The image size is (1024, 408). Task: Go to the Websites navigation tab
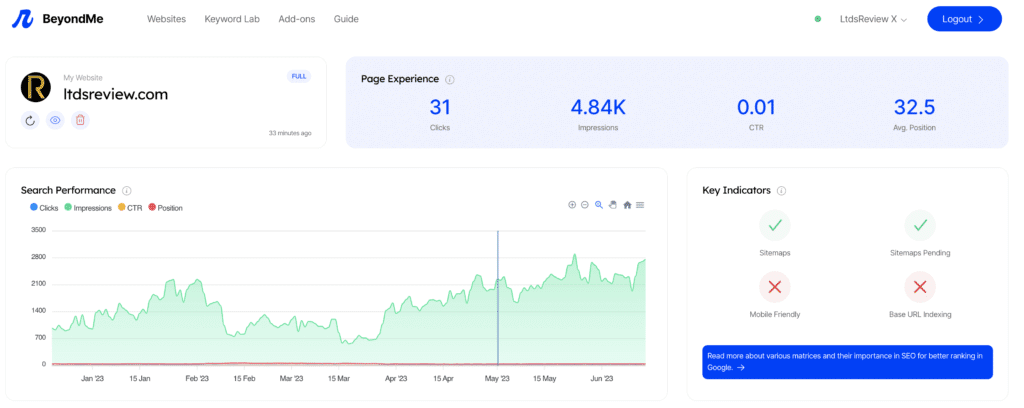click(166, 19)
